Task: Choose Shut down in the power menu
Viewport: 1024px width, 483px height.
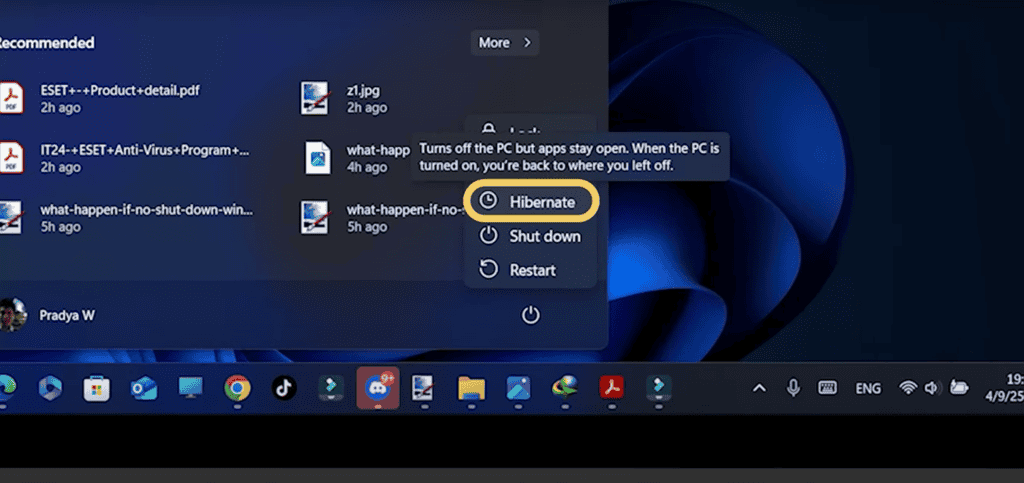Action: tap(531, 236)
